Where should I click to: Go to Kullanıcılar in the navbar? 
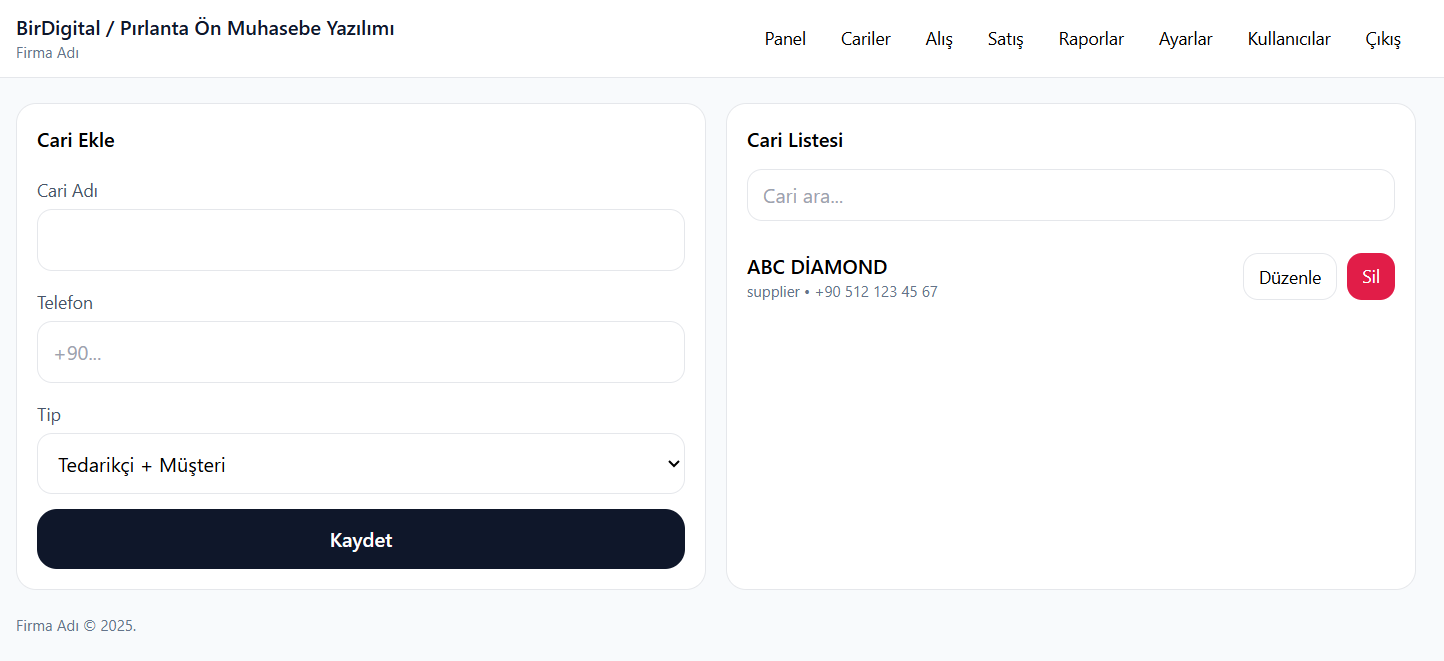(1288, 39)
